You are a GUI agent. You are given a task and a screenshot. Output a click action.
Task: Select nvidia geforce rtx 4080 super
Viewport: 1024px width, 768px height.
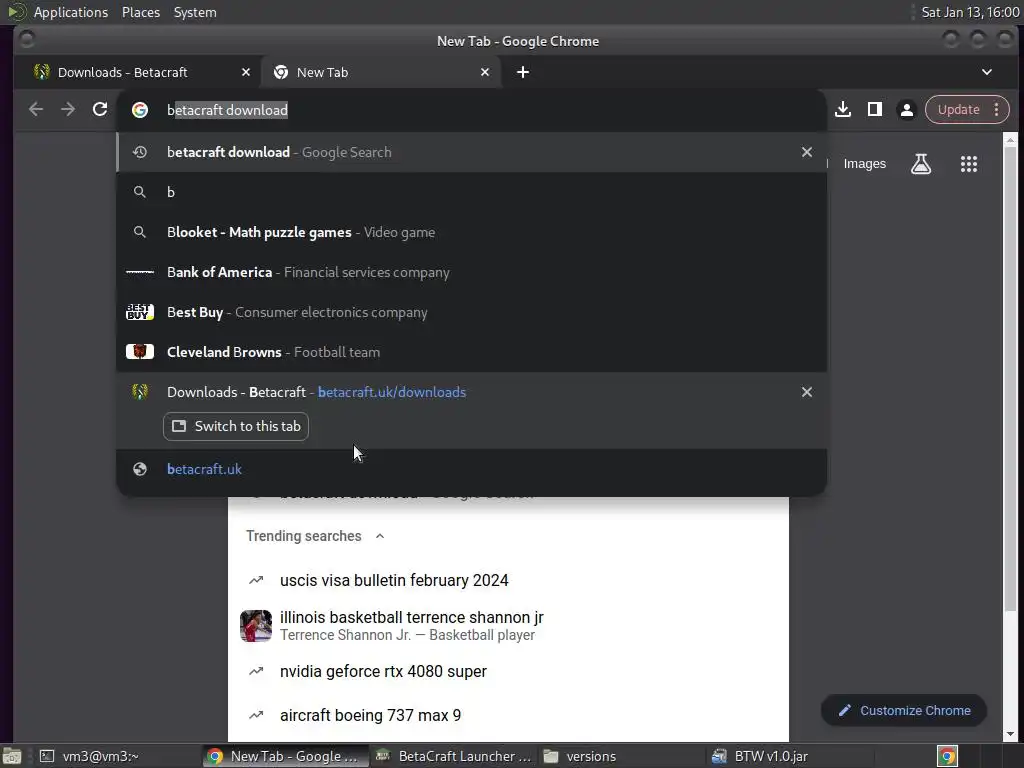[383, 671]
